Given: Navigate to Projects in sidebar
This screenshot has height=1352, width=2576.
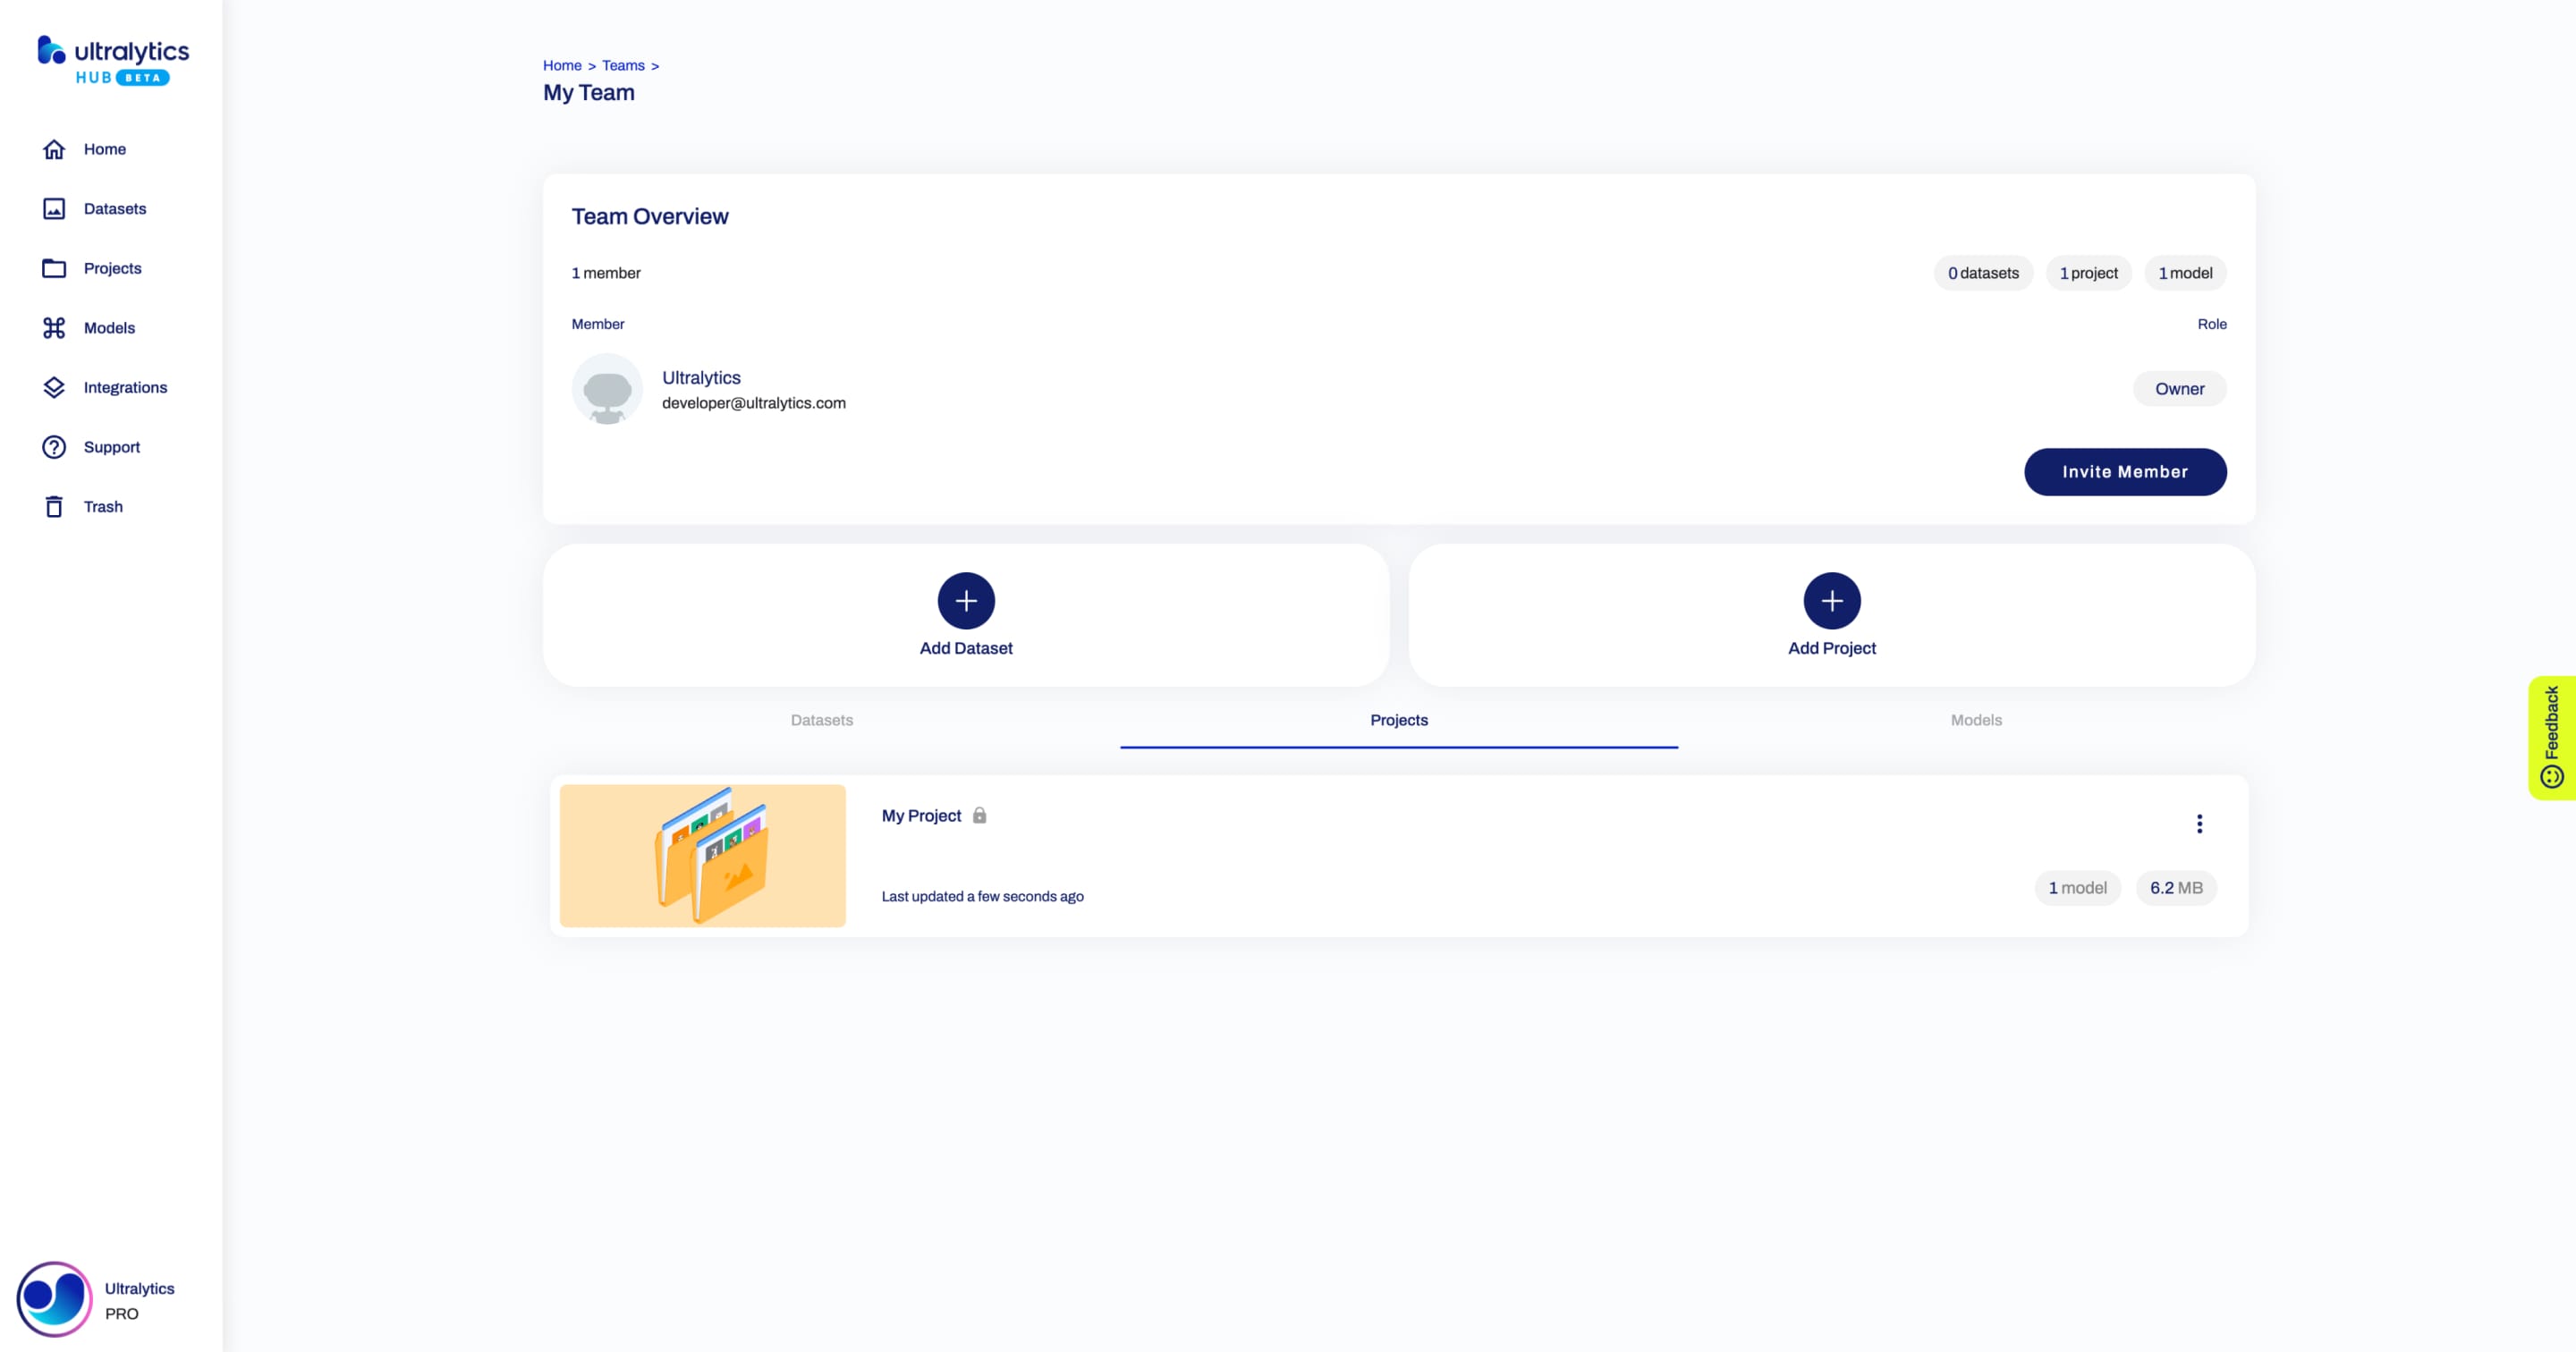Looking at the screenshot, I should point(113,267).
